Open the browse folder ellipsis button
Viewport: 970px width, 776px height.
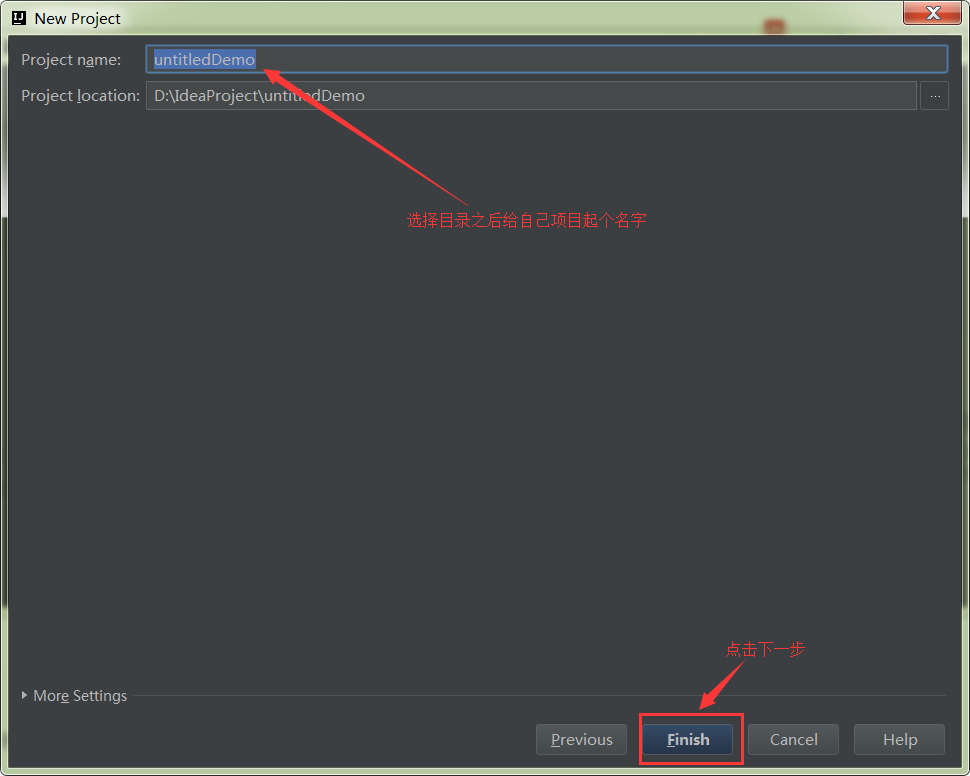pos(934,96)
